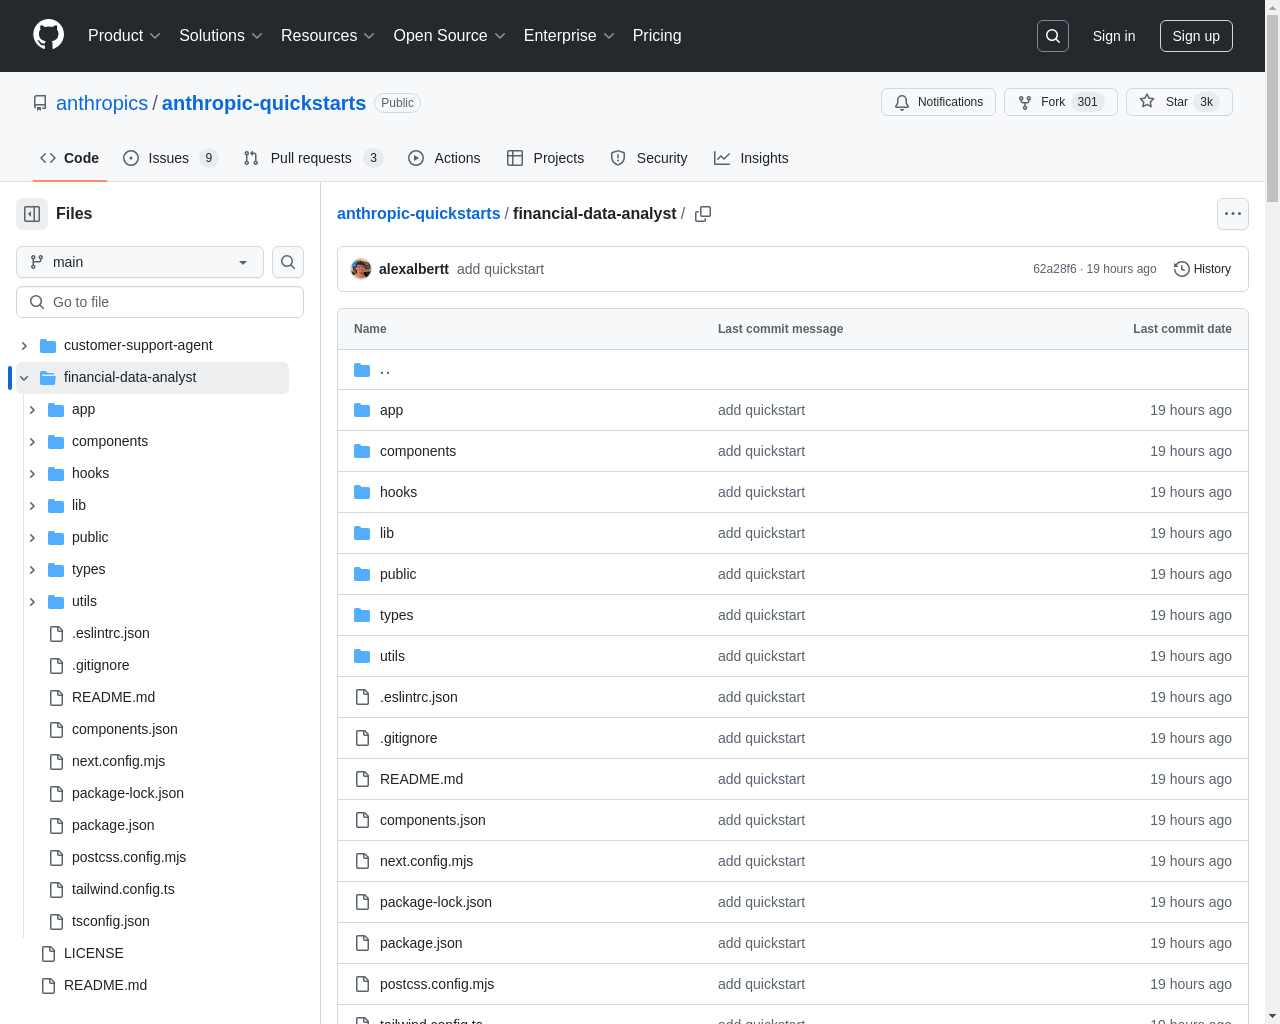Click the search magnifier icon in header
The image size is (1280, 1024).
click(x=1053, y=36)
